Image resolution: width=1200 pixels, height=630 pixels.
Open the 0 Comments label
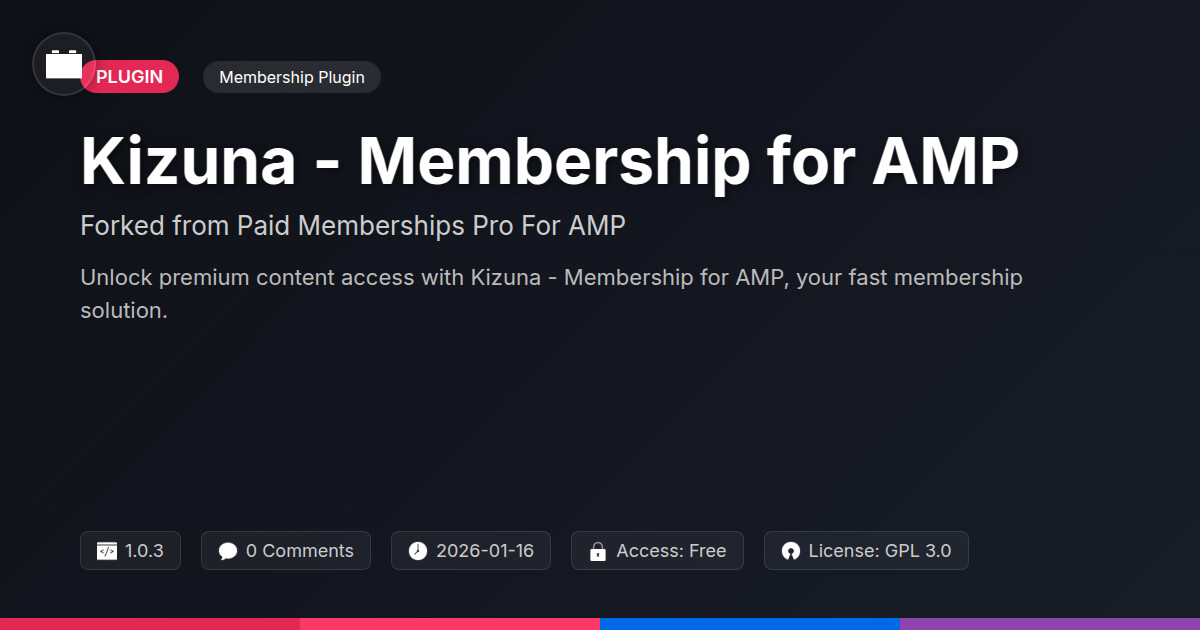pyautogui.click(x=299, y=551)
